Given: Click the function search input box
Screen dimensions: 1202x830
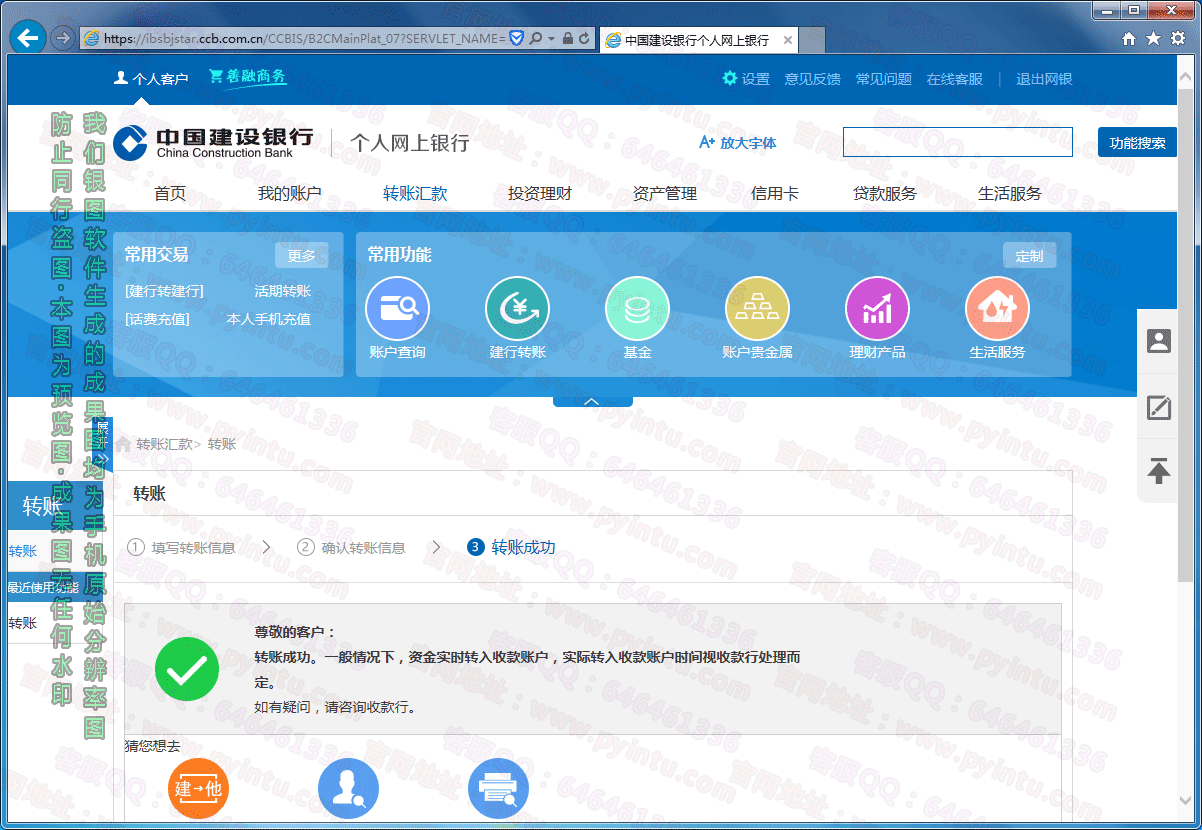Looking at the screenshot, I should tap(958, 142).
